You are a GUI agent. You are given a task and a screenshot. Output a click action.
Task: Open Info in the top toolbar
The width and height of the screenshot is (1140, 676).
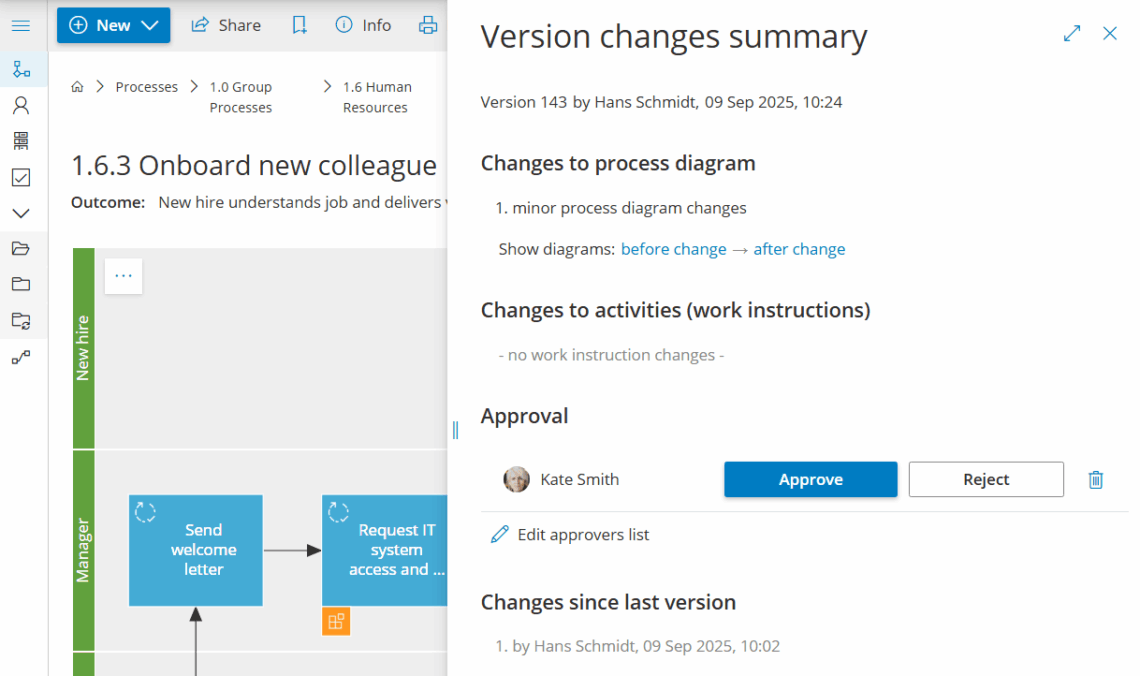pyautogui.click(x=364, y=25)
